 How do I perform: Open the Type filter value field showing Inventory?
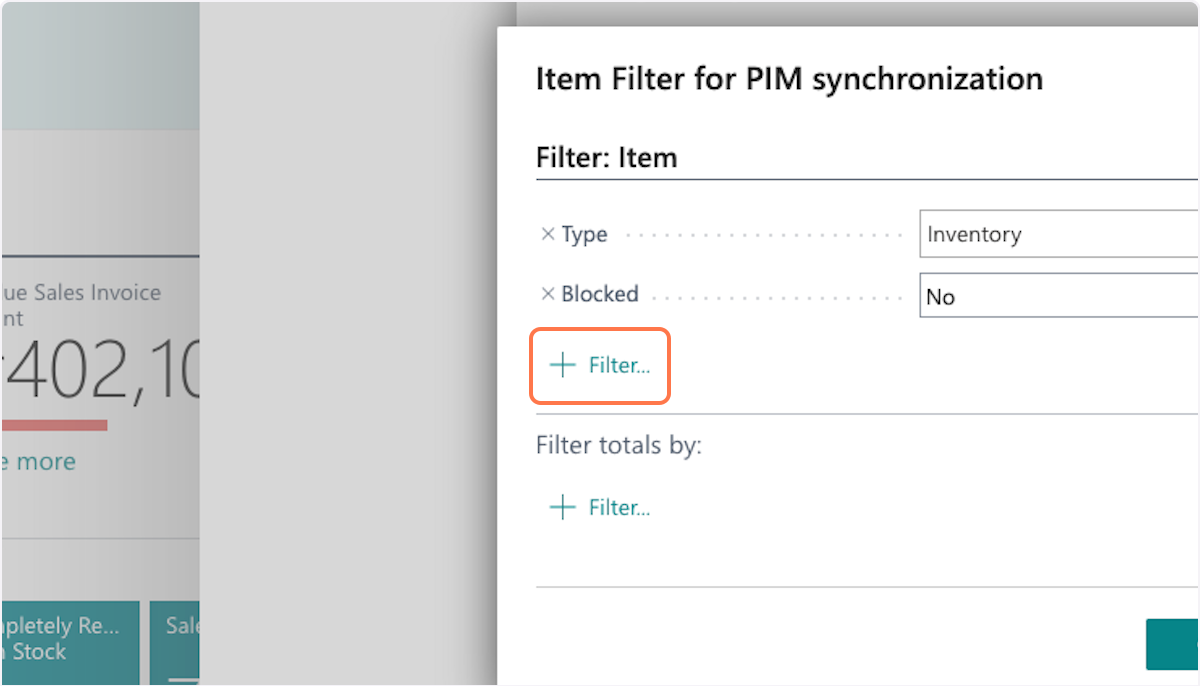click(1058, 235)
